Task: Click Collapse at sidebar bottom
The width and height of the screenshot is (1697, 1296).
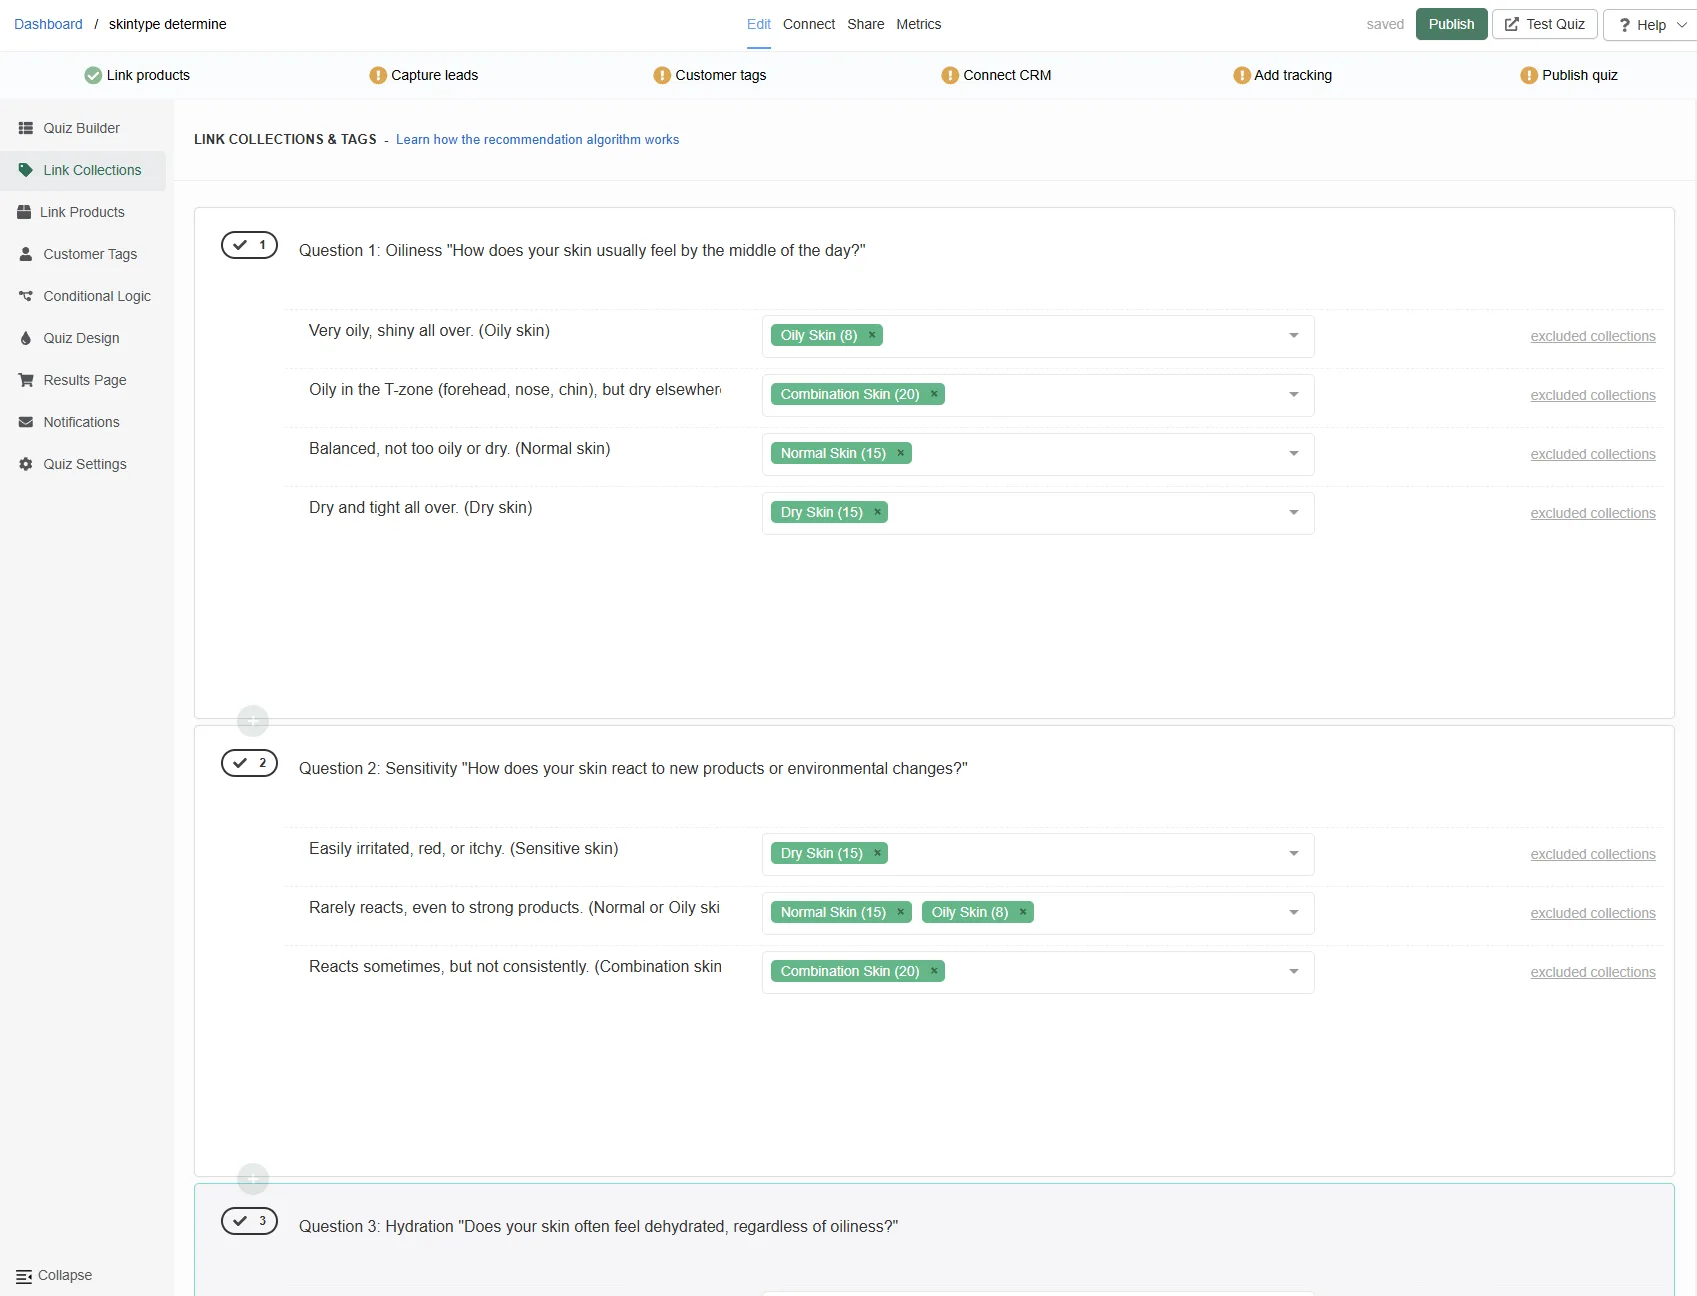Action: 54,1276
